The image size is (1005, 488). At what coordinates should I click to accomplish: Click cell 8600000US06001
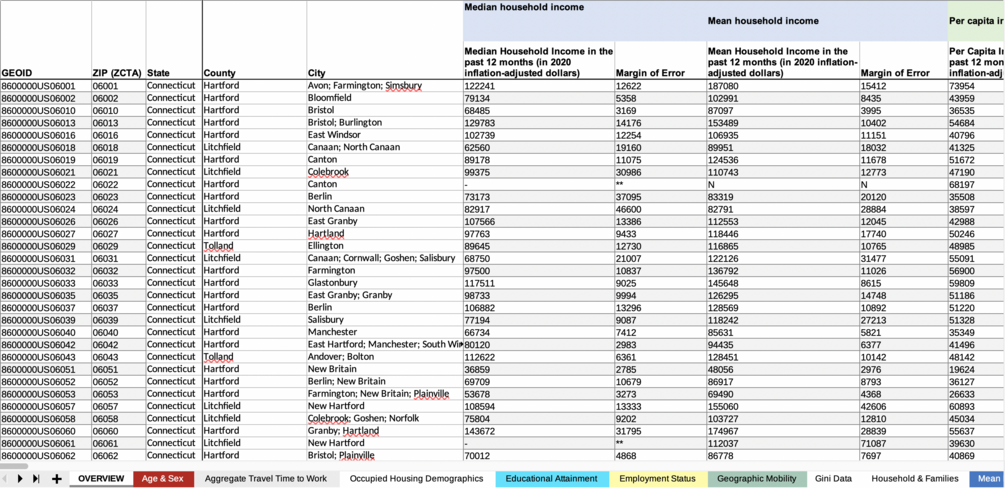[46, 86]
